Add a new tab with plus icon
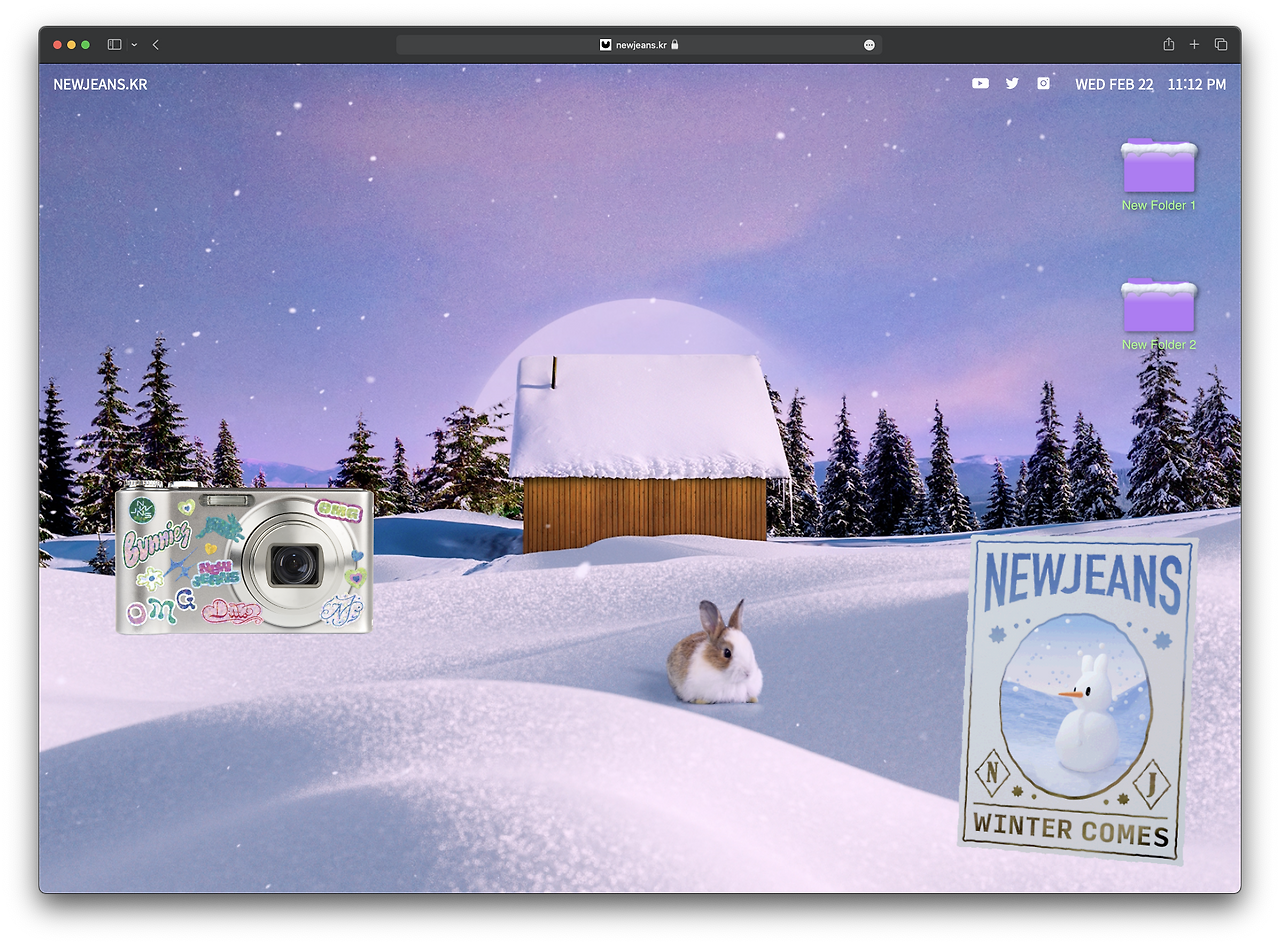Viewport: 1280px width, 945px height. 1194,45
